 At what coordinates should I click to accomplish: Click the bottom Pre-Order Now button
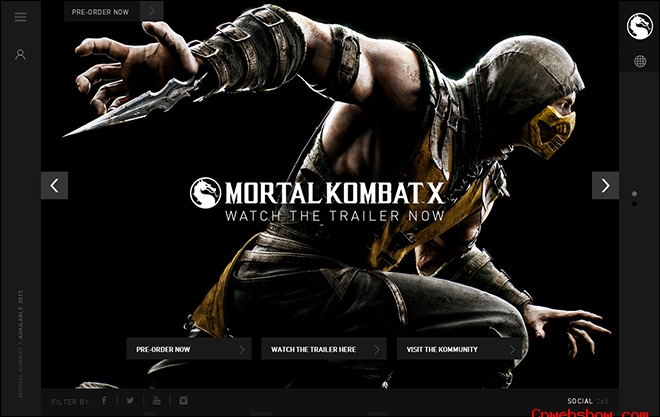pyautogui.click(x=189, y=349)
